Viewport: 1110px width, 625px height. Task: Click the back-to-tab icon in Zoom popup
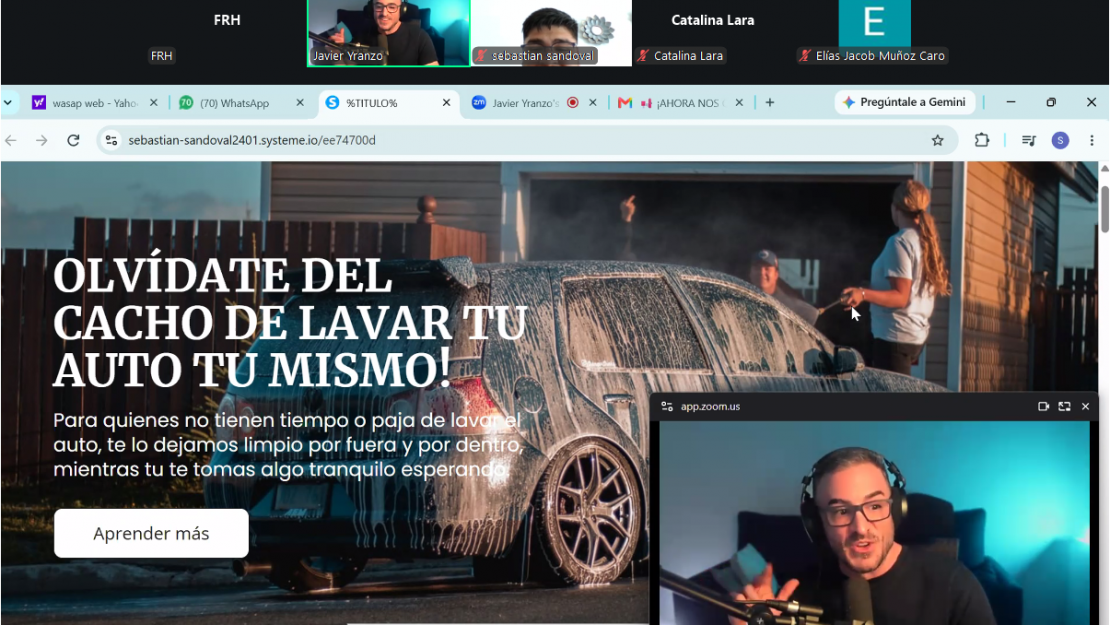(1043, 406)
